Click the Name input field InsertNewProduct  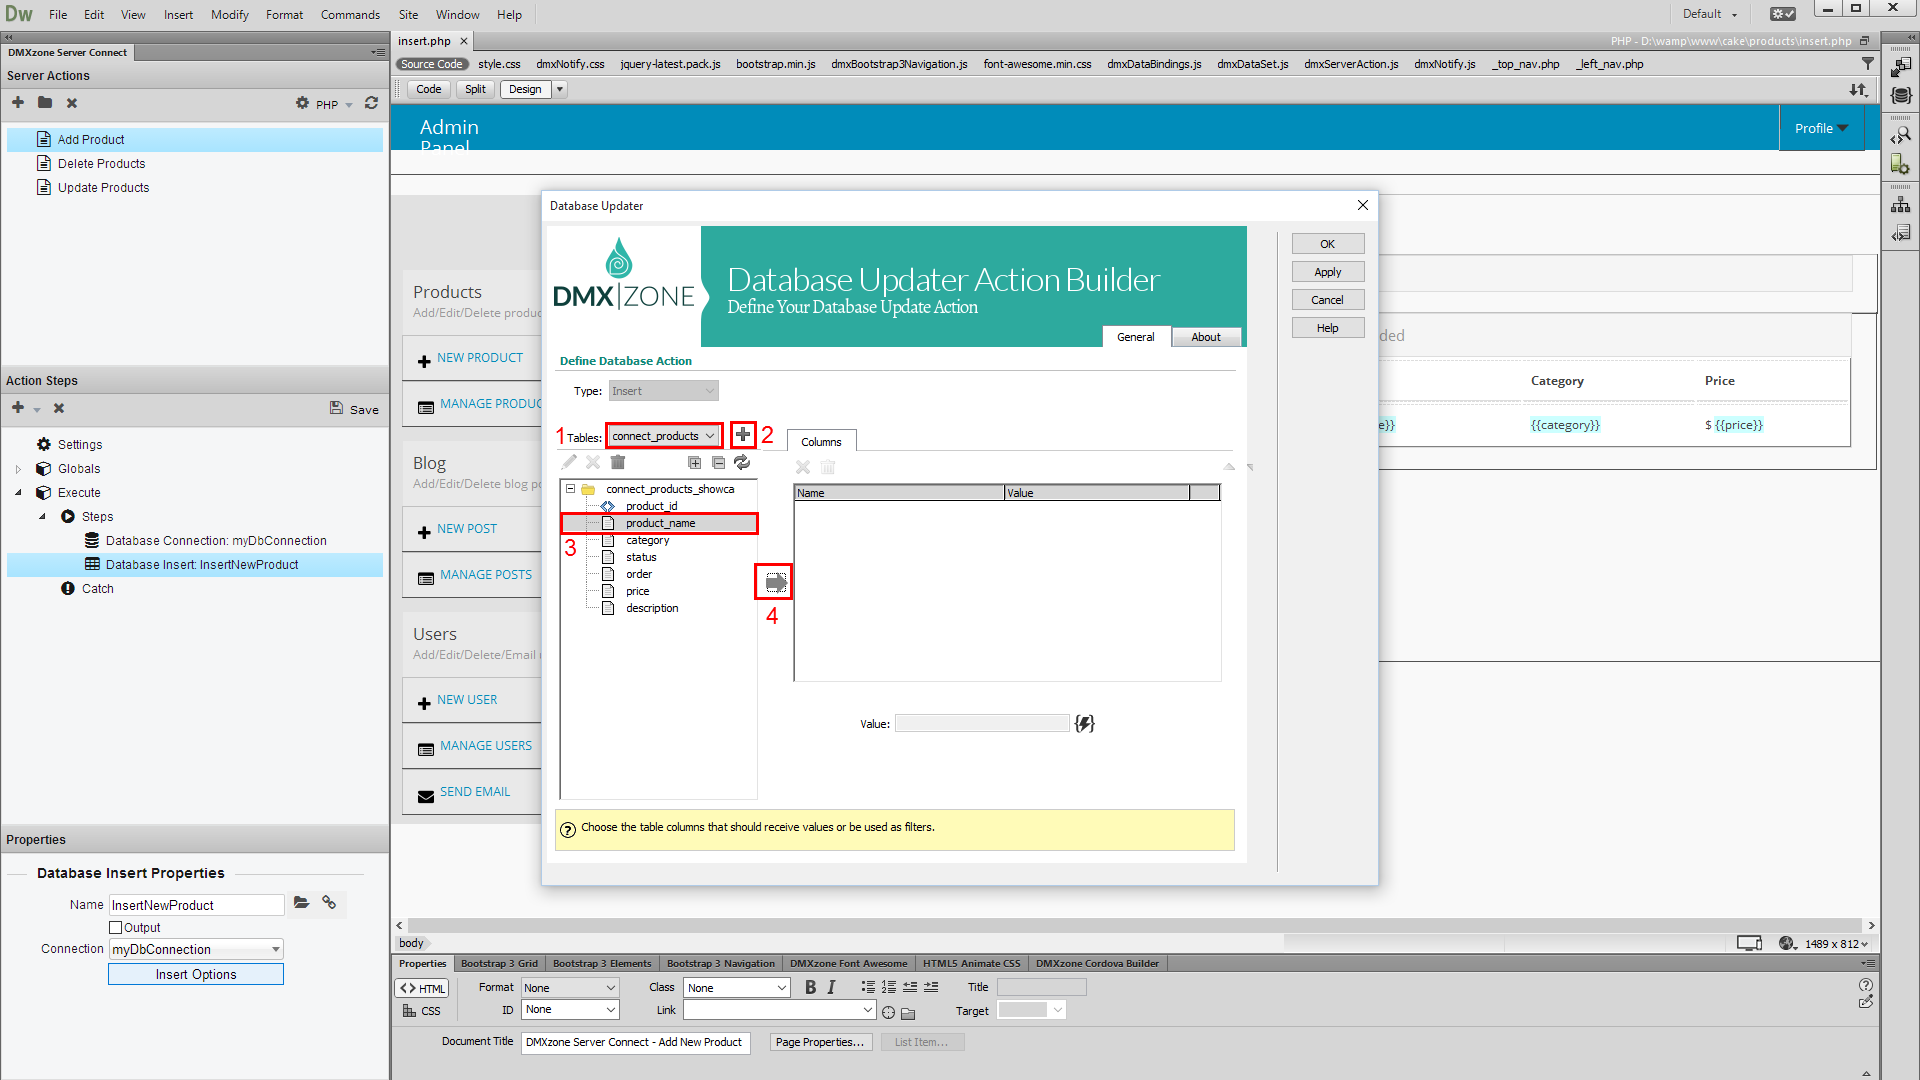(x=196, y=905)
